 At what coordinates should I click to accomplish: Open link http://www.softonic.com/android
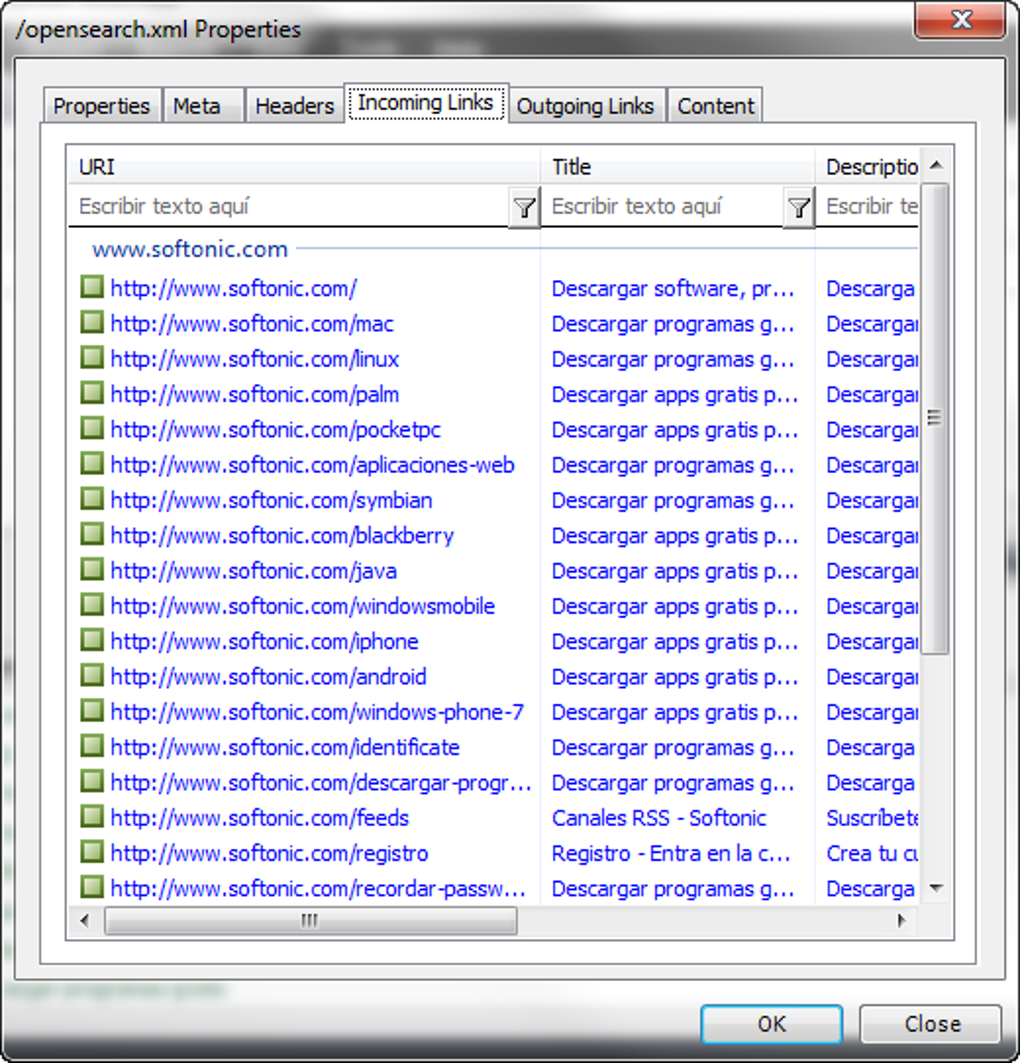pyautogui.click(x=268, y=677)
